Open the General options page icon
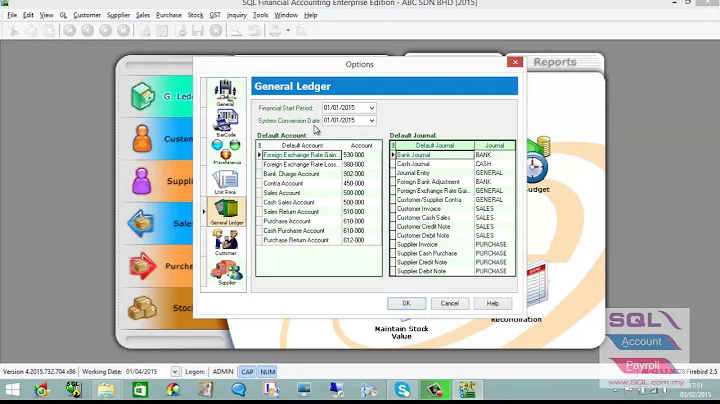 [x=225, y=92]
